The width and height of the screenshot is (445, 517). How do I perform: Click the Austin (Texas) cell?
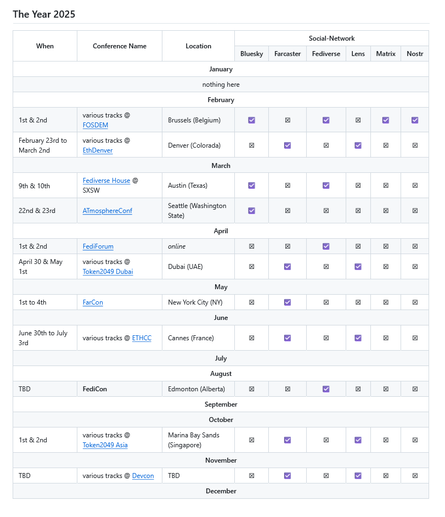tap(198, 185)
